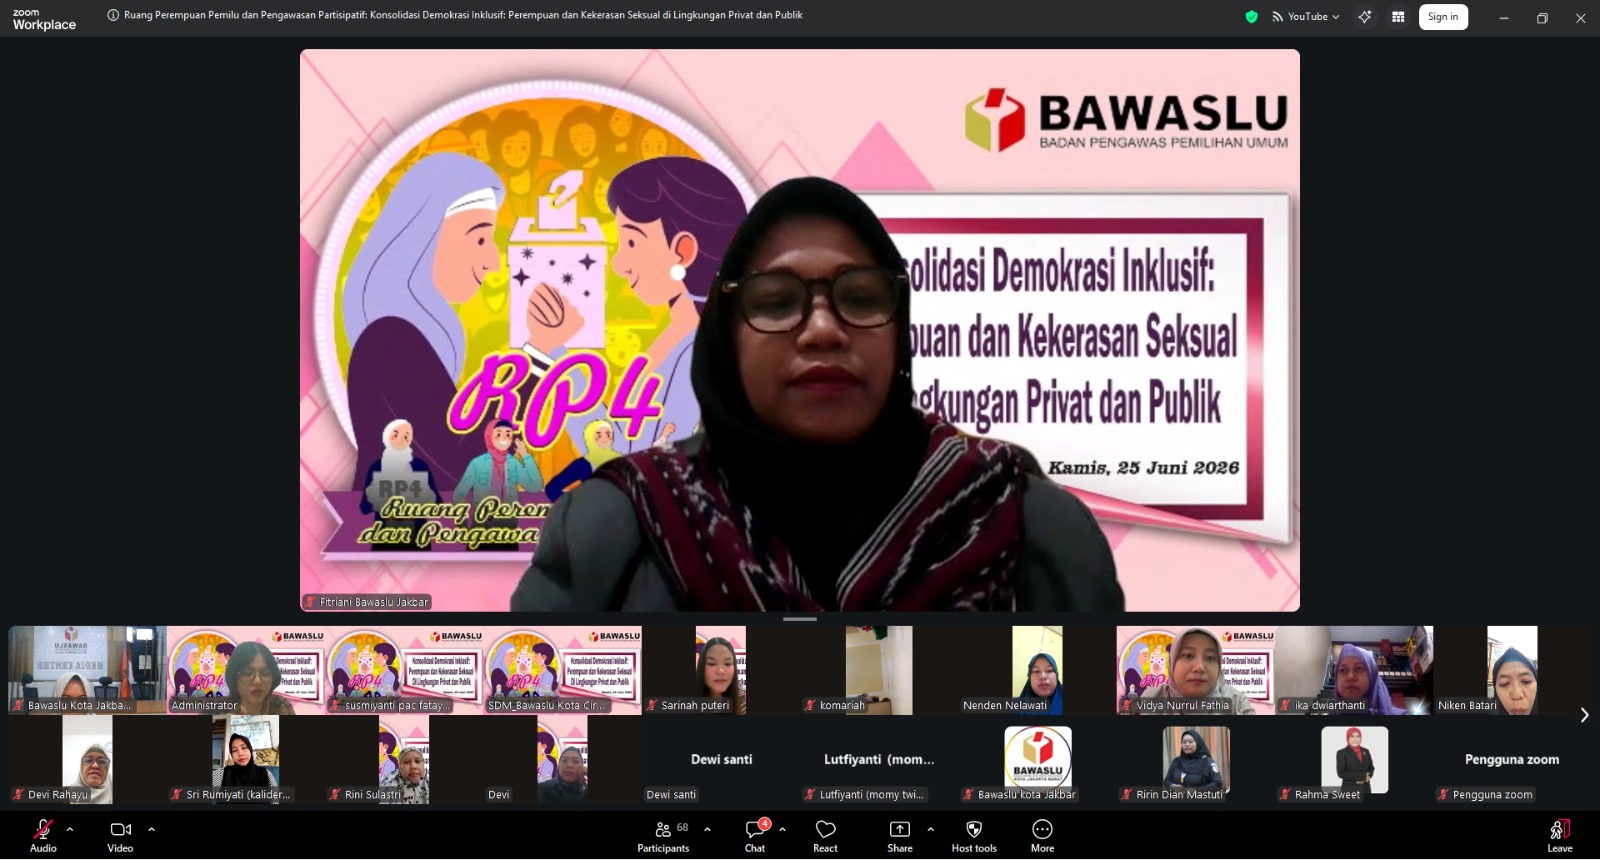Click the Zoom Workplace logo

click(44, 19)
